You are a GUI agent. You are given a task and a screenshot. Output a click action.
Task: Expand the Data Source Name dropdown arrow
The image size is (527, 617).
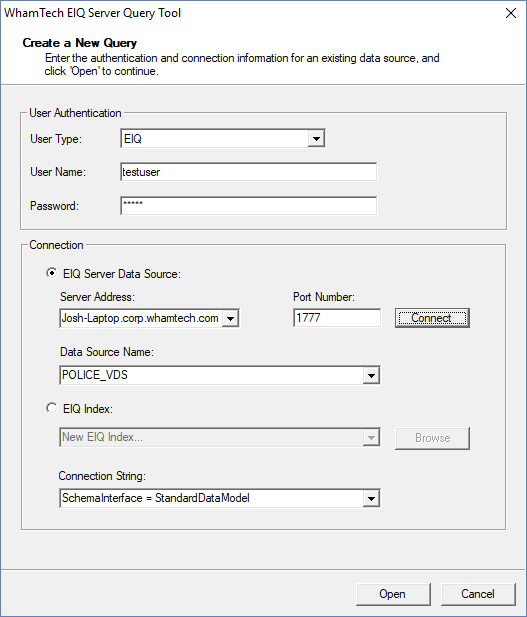click(371, 375)
